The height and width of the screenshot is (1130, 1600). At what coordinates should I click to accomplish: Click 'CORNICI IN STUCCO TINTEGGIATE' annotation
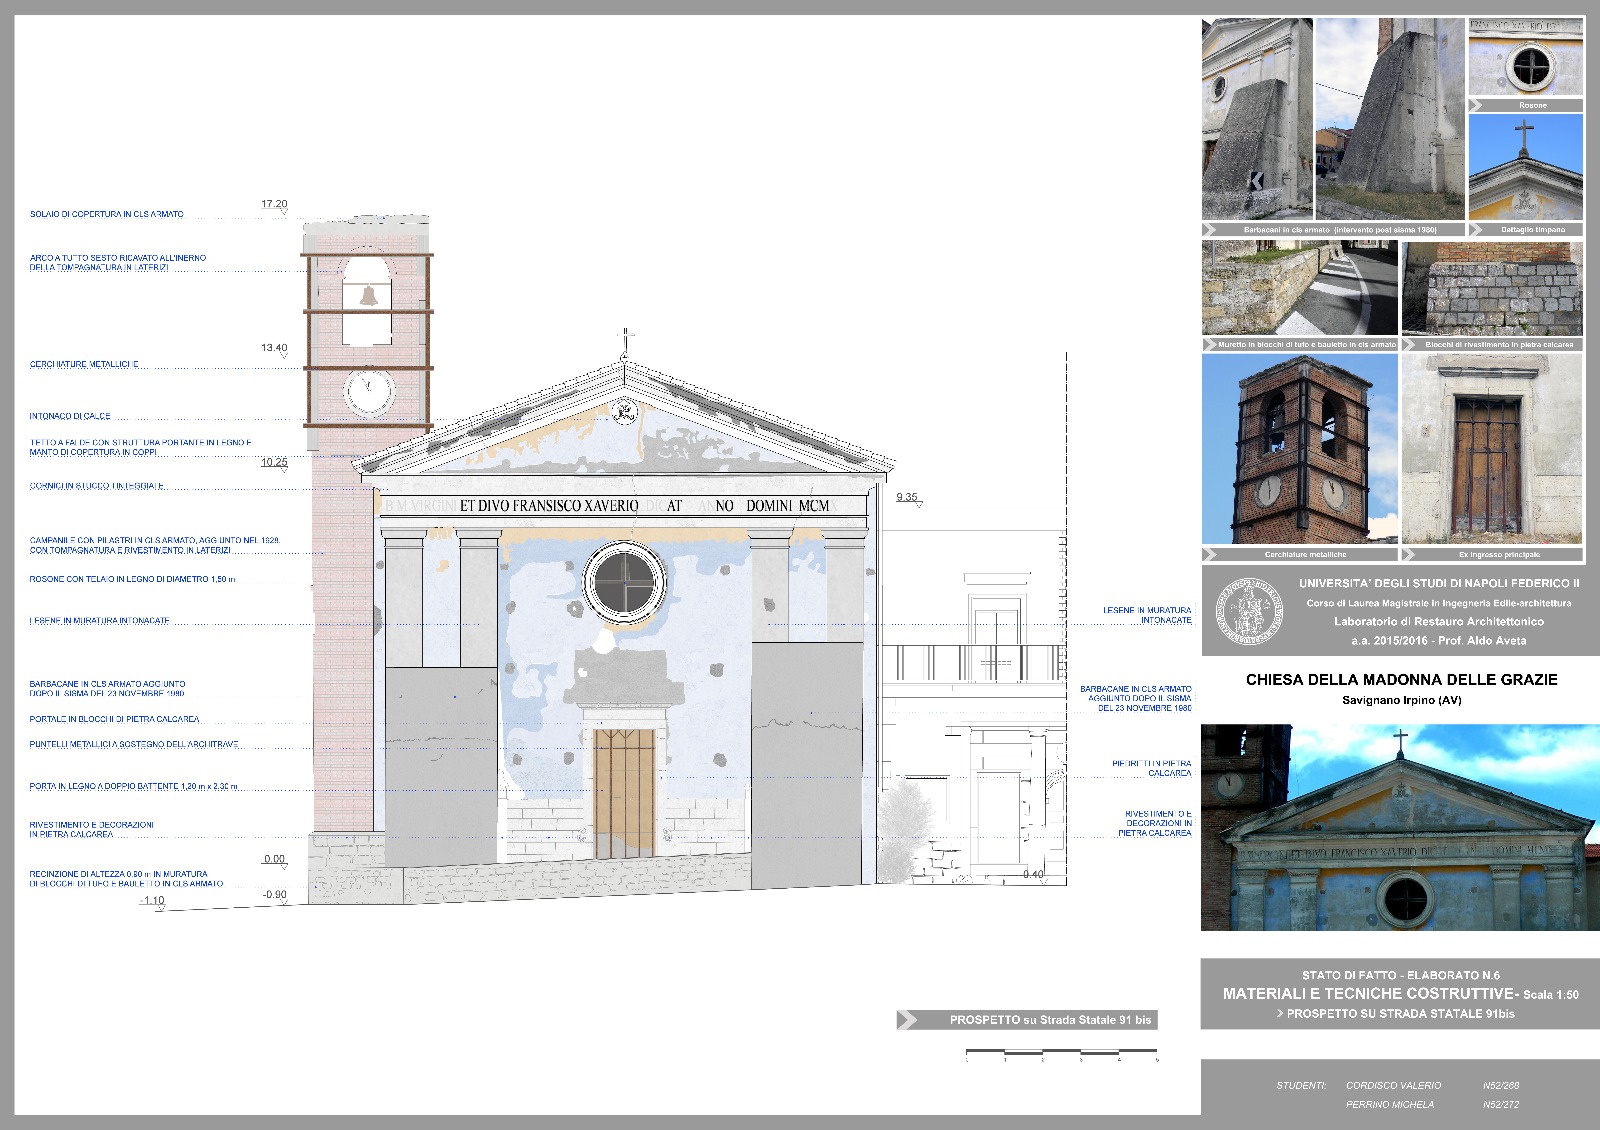[x=97, y=486]
